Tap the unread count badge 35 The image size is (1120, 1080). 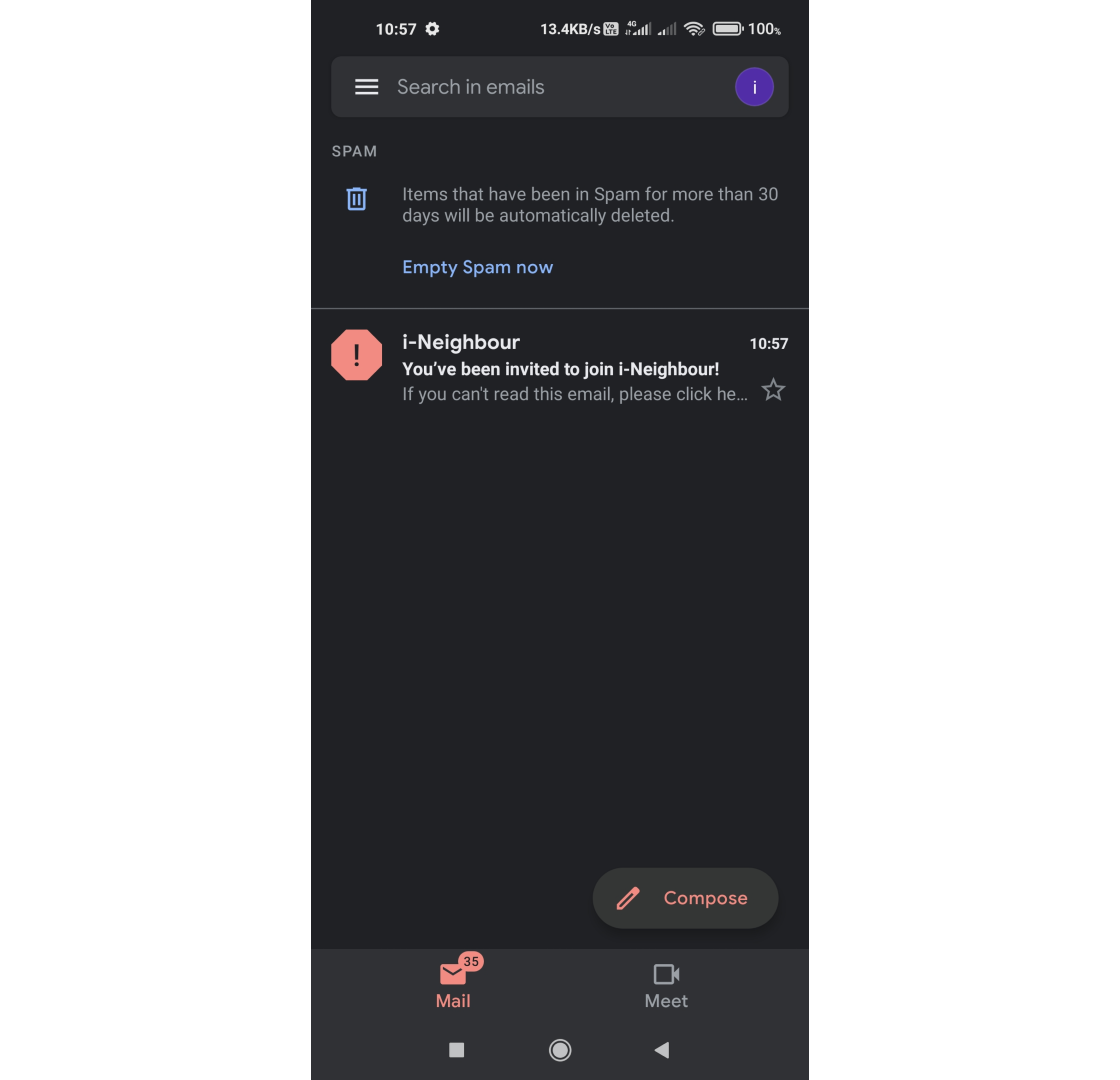[471, 961]
